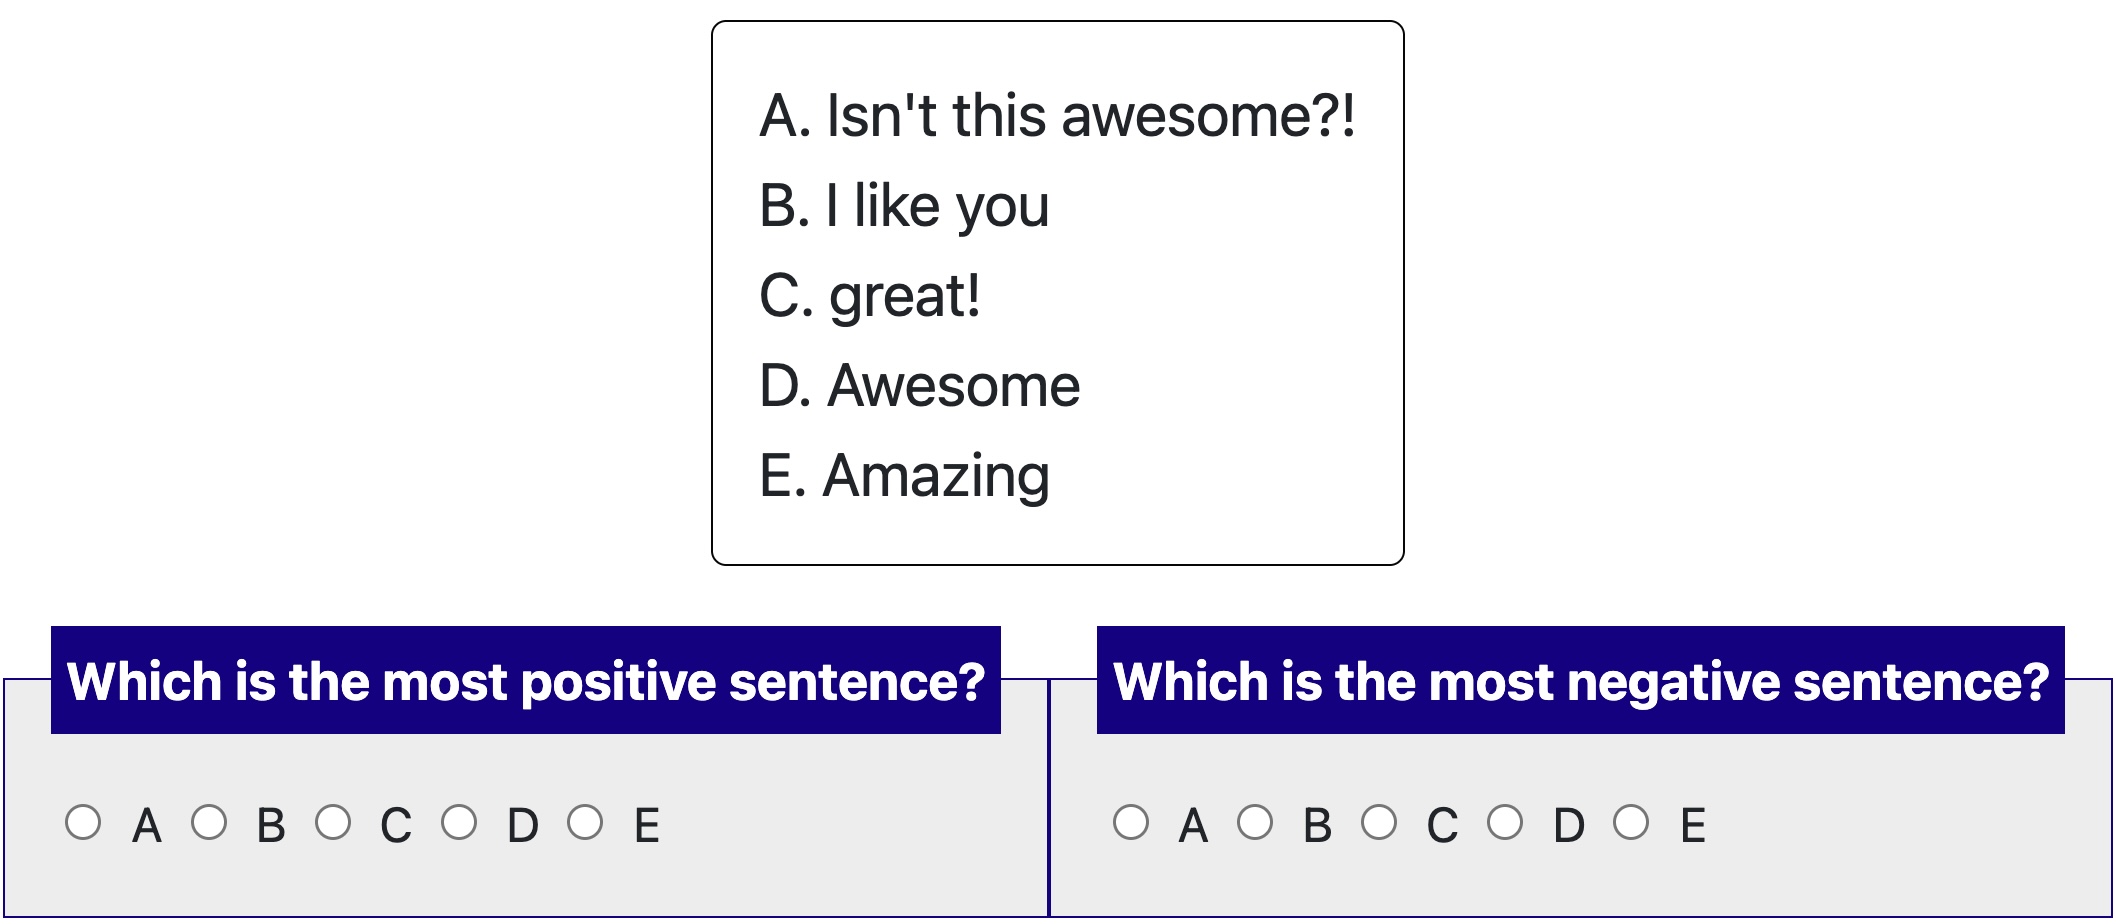Image resolution: width=2116 pixels, height=924 pixels.
Task: Select option A as most positive sentence
Action: pos(83,822)
